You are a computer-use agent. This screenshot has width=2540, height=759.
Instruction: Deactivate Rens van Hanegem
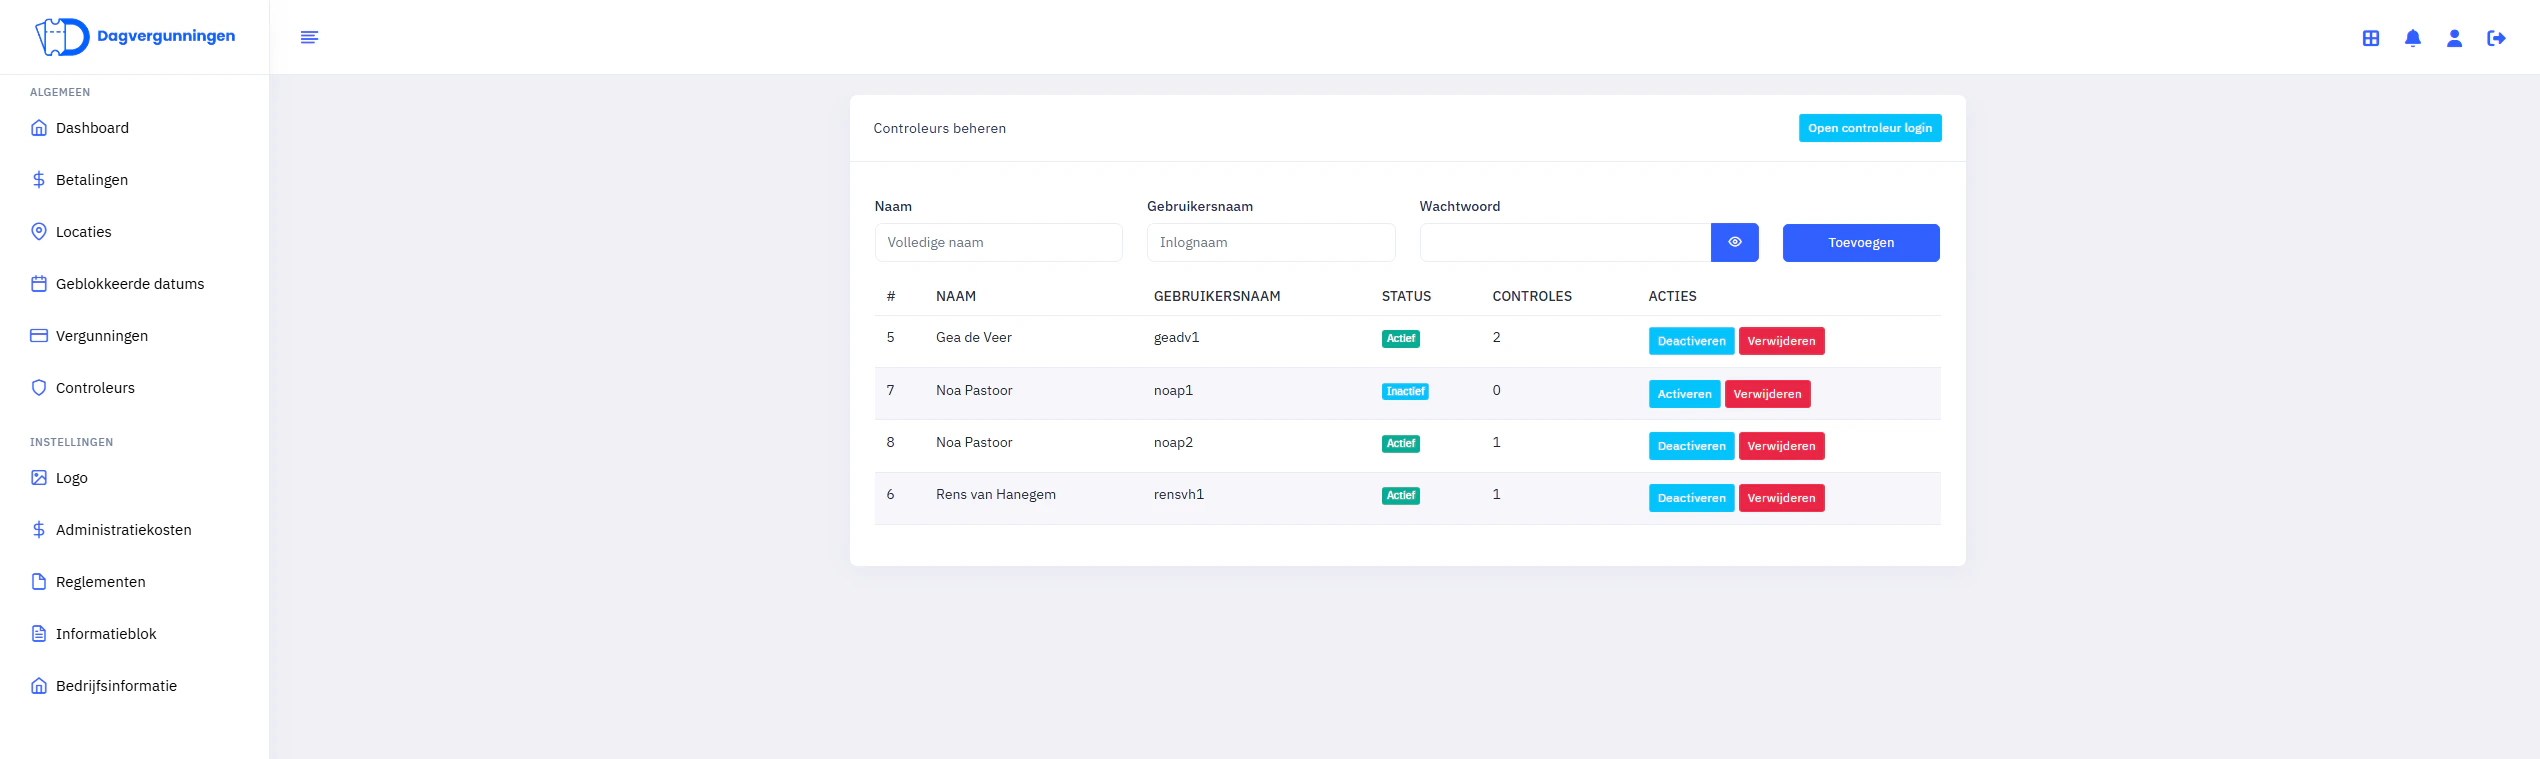(x=1691, y=498)
